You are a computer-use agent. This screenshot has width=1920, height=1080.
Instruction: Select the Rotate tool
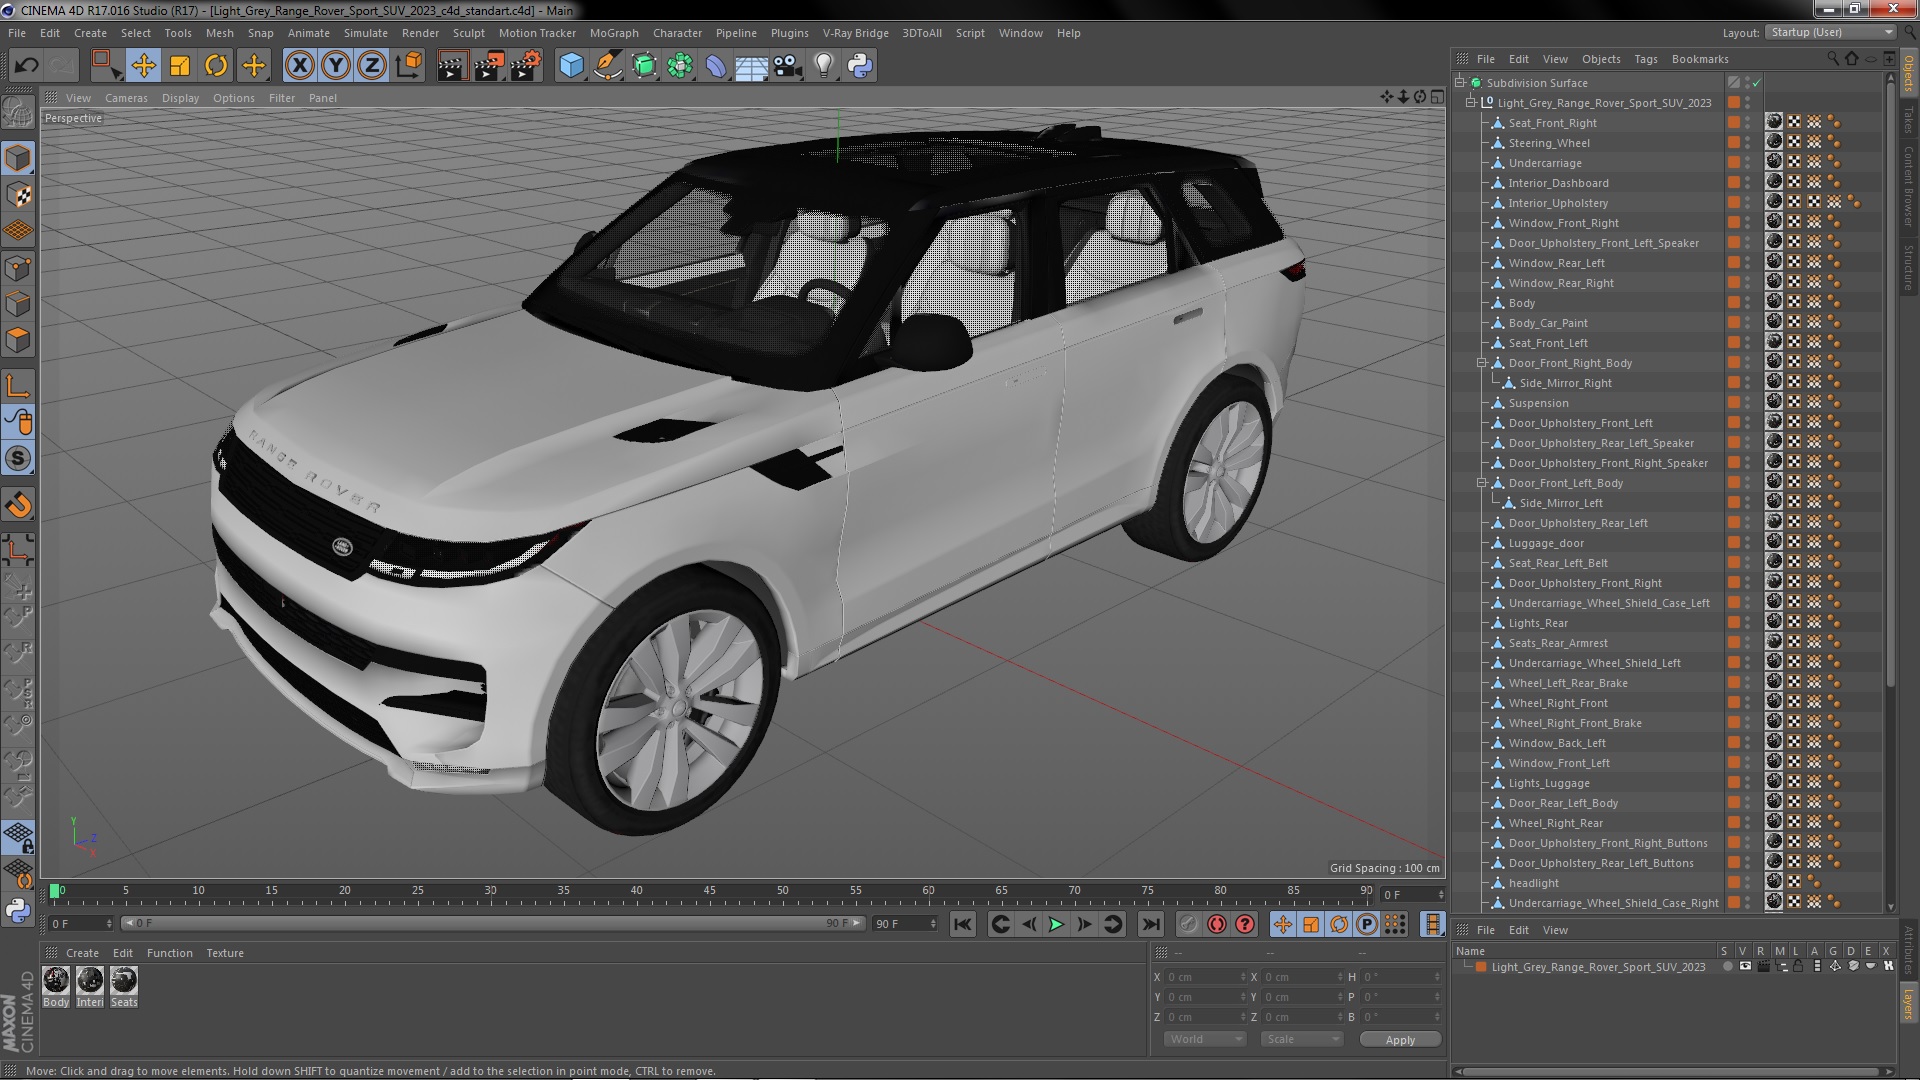pos(216,66)
